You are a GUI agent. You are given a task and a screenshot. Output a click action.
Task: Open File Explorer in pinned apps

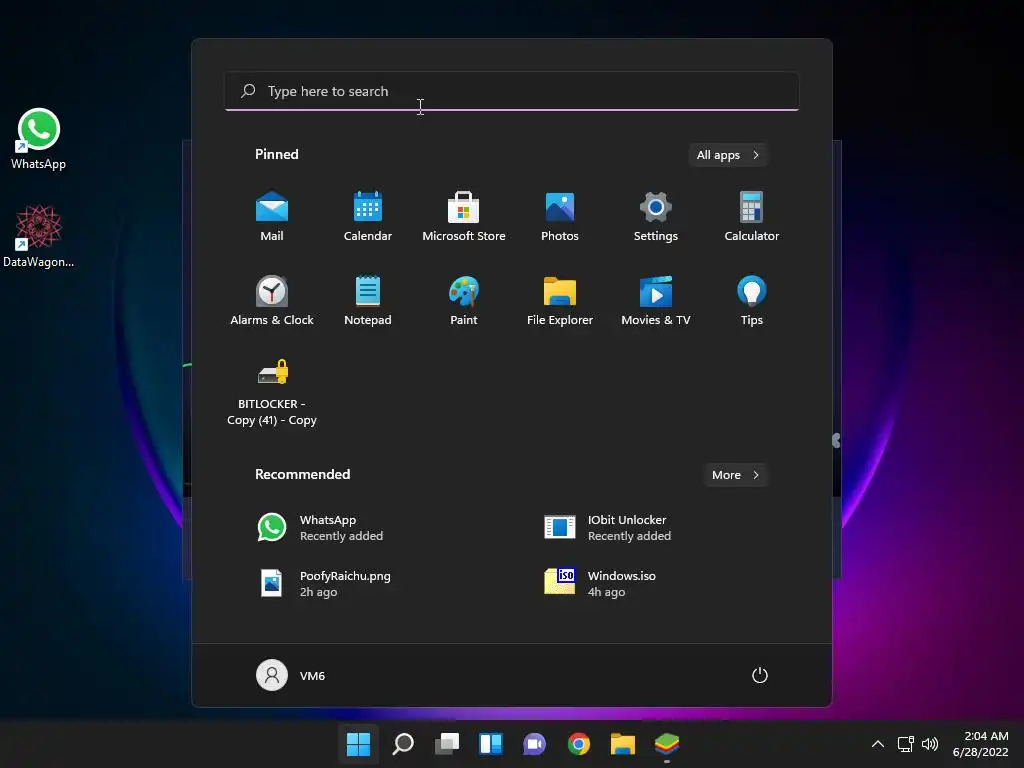click(x=560, y=301)
